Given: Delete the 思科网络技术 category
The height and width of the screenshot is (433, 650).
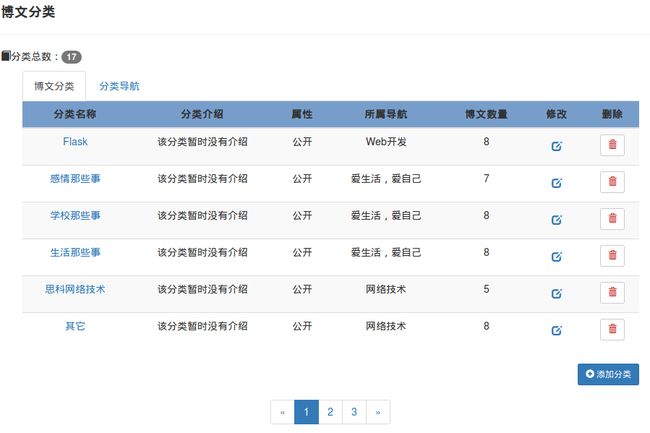Looking at the screenshot, I should point(612,293).
